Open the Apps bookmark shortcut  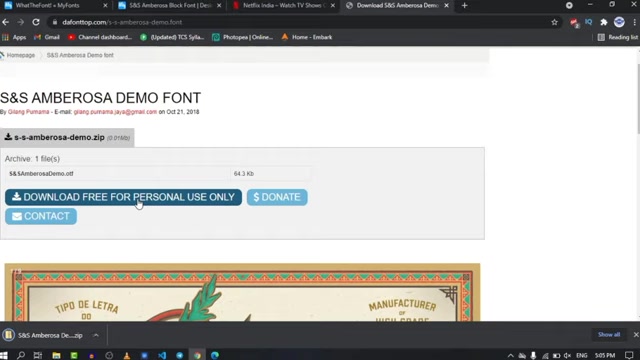click(14, 37)
